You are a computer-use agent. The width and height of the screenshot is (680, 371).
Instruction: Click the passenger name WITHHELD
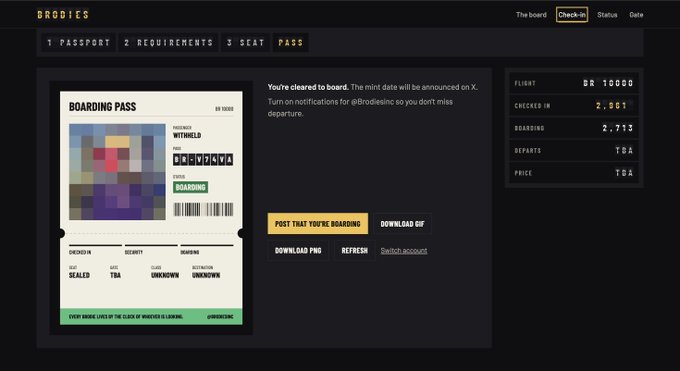[187, 135]
